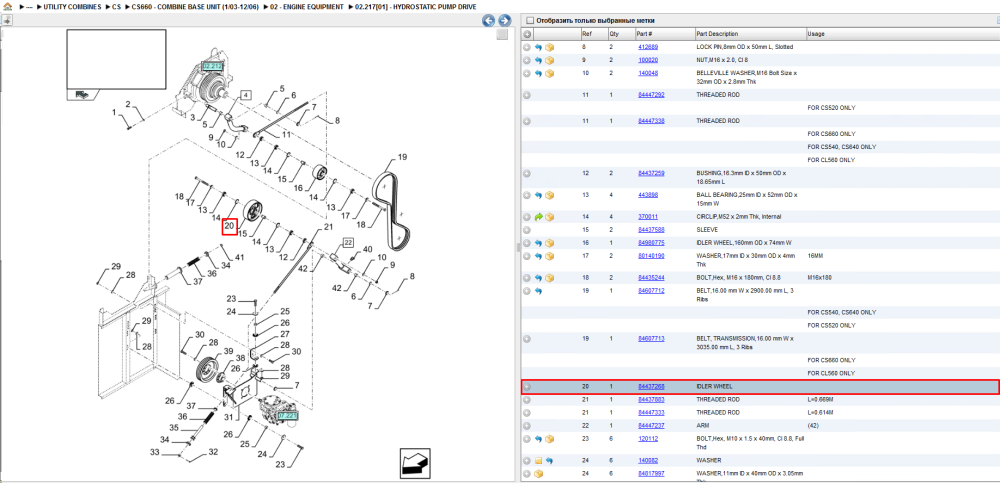1000x483 pixels.
Task: Open package box icon for part 100020
Action: [549, 60]
